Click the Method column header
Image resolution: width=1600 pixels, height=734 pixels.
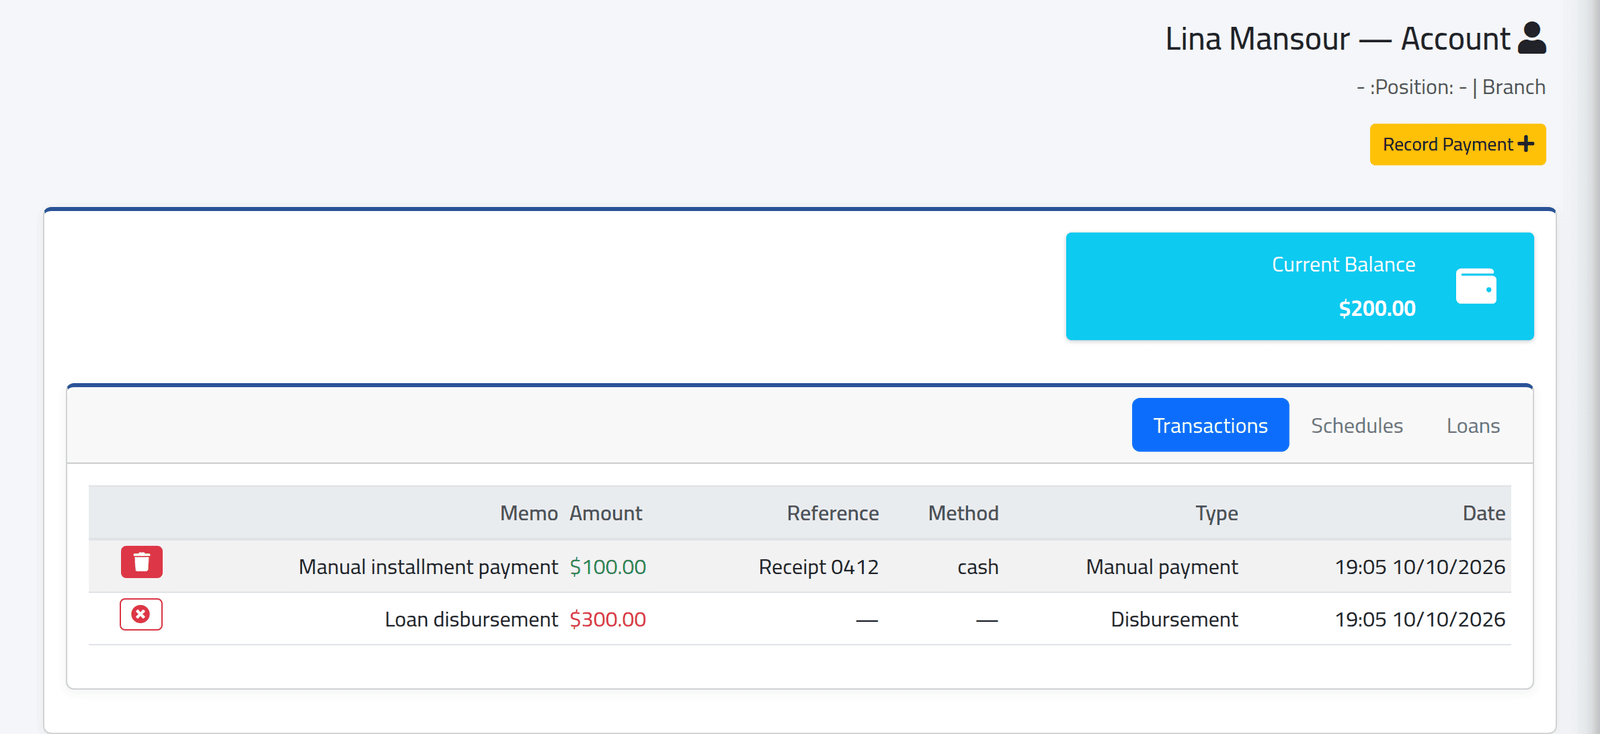point(963,513)
